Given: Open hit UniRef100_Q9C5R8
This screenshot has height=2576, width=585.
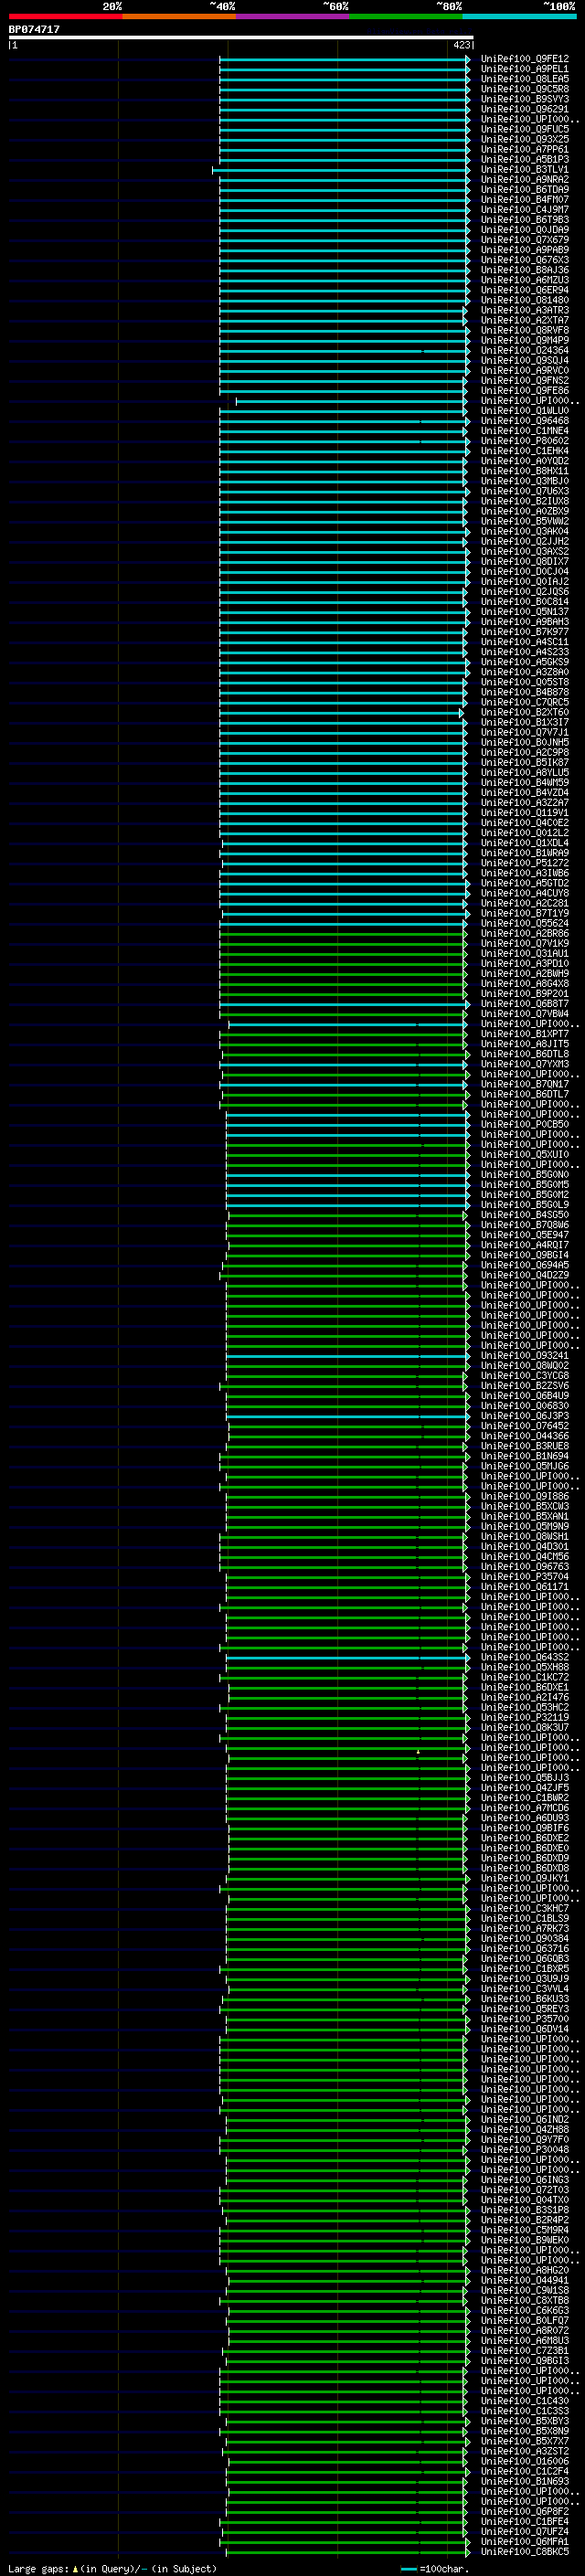Looking at the screenshot, I should click(525, 89).
